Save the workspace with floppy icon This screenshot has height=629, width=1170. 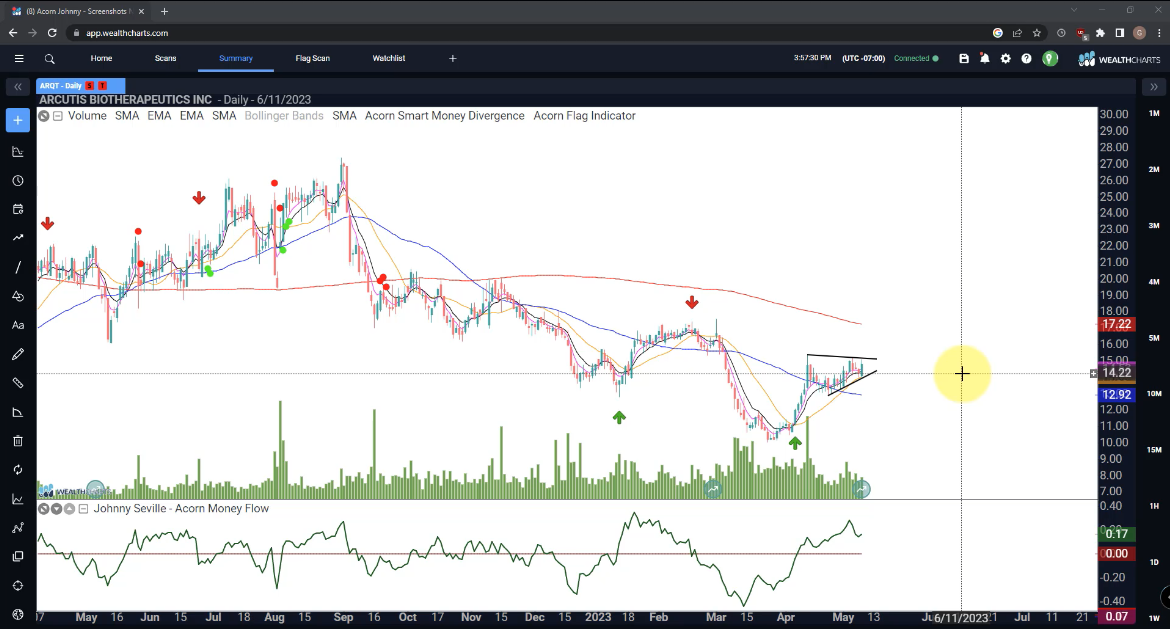964,58
